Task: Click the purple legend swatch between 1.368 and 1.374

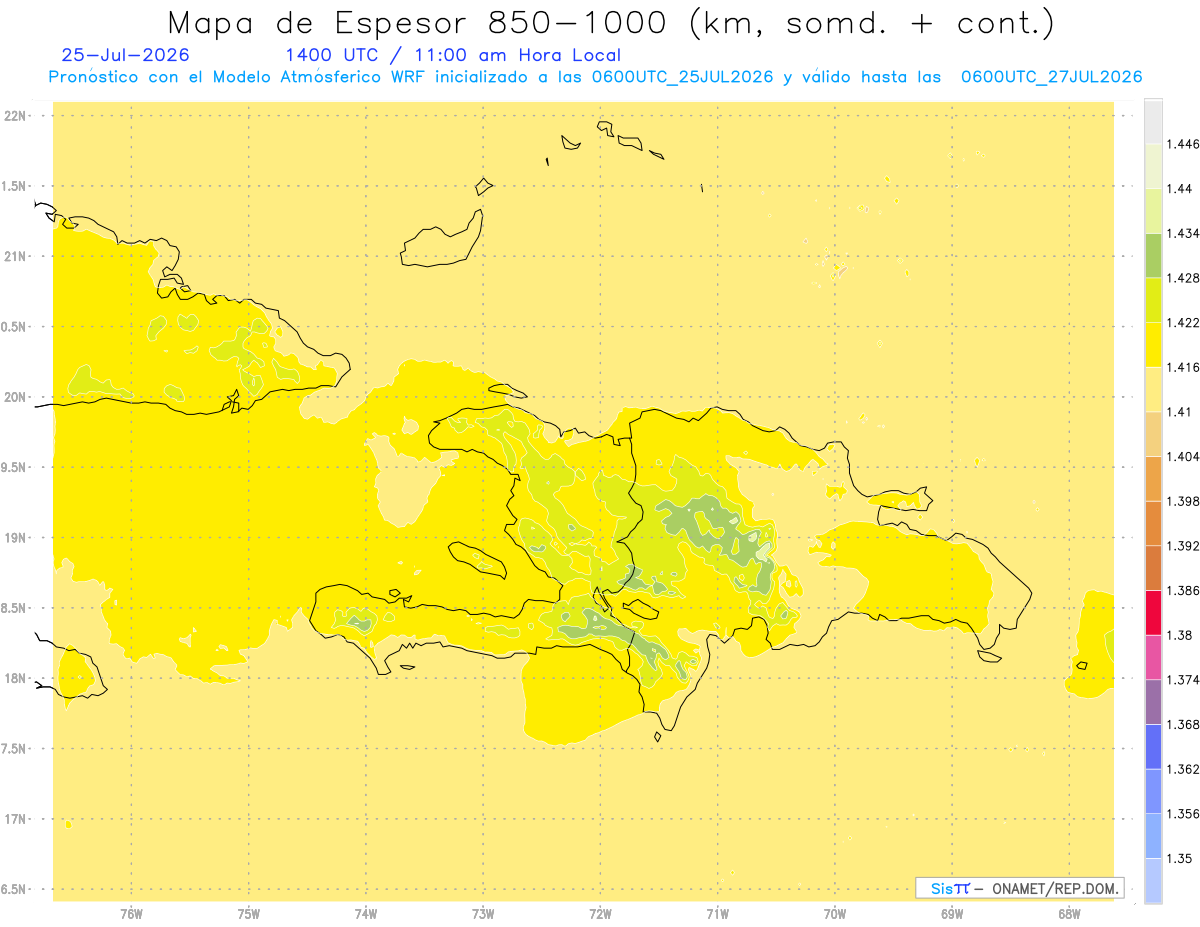Action: click(1153, 702)
